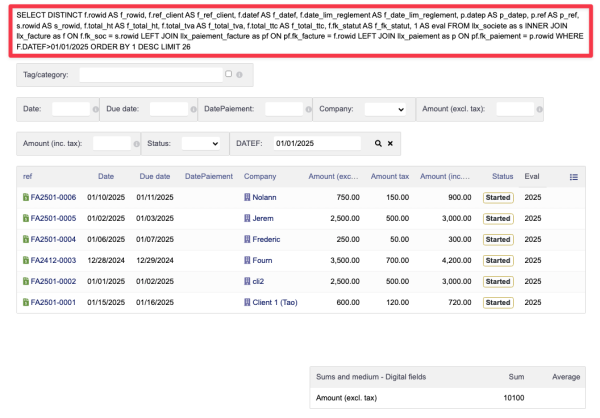Open the Company filter dropdown

pyautogui.click(x=384, y=108)
